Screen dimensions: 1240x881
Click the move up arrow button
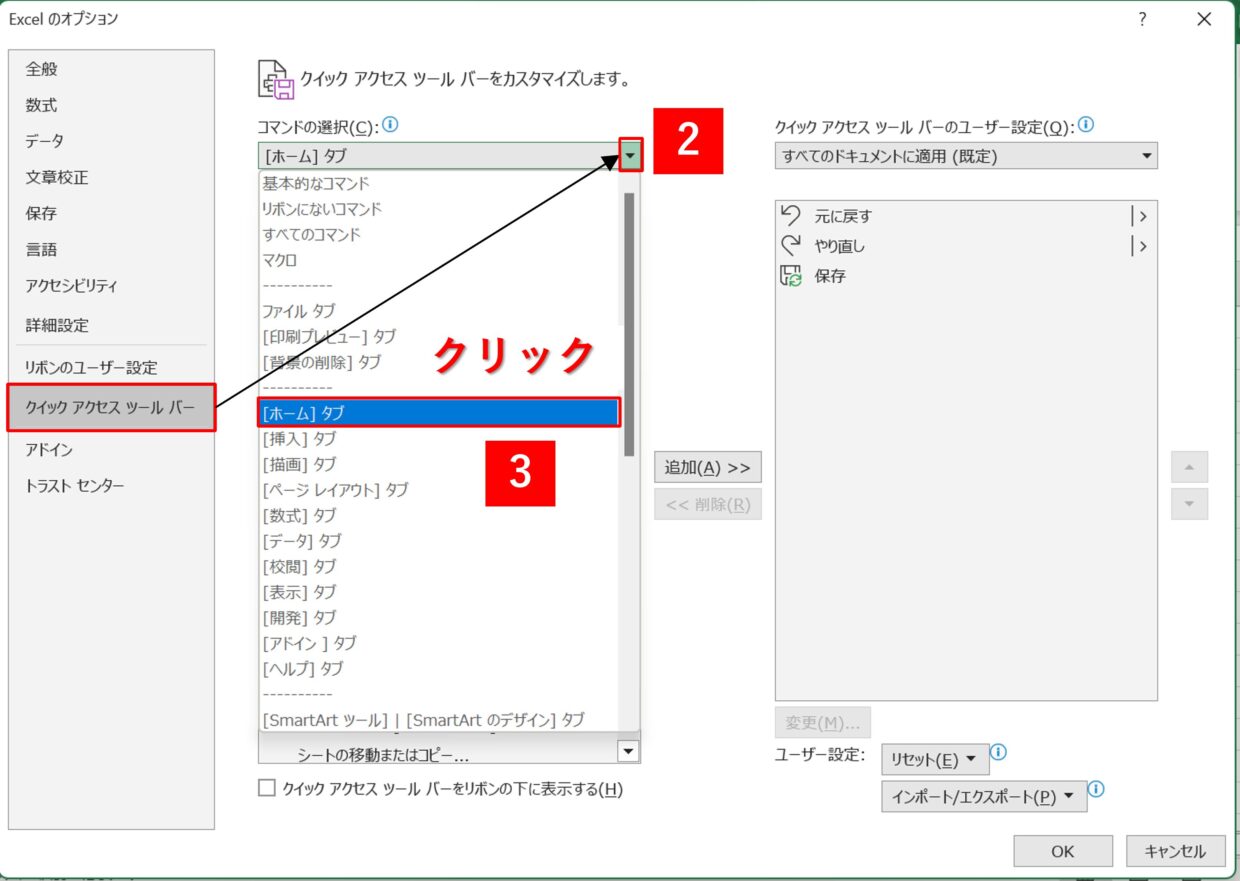pyautogui.click(x=1189, y=467)
